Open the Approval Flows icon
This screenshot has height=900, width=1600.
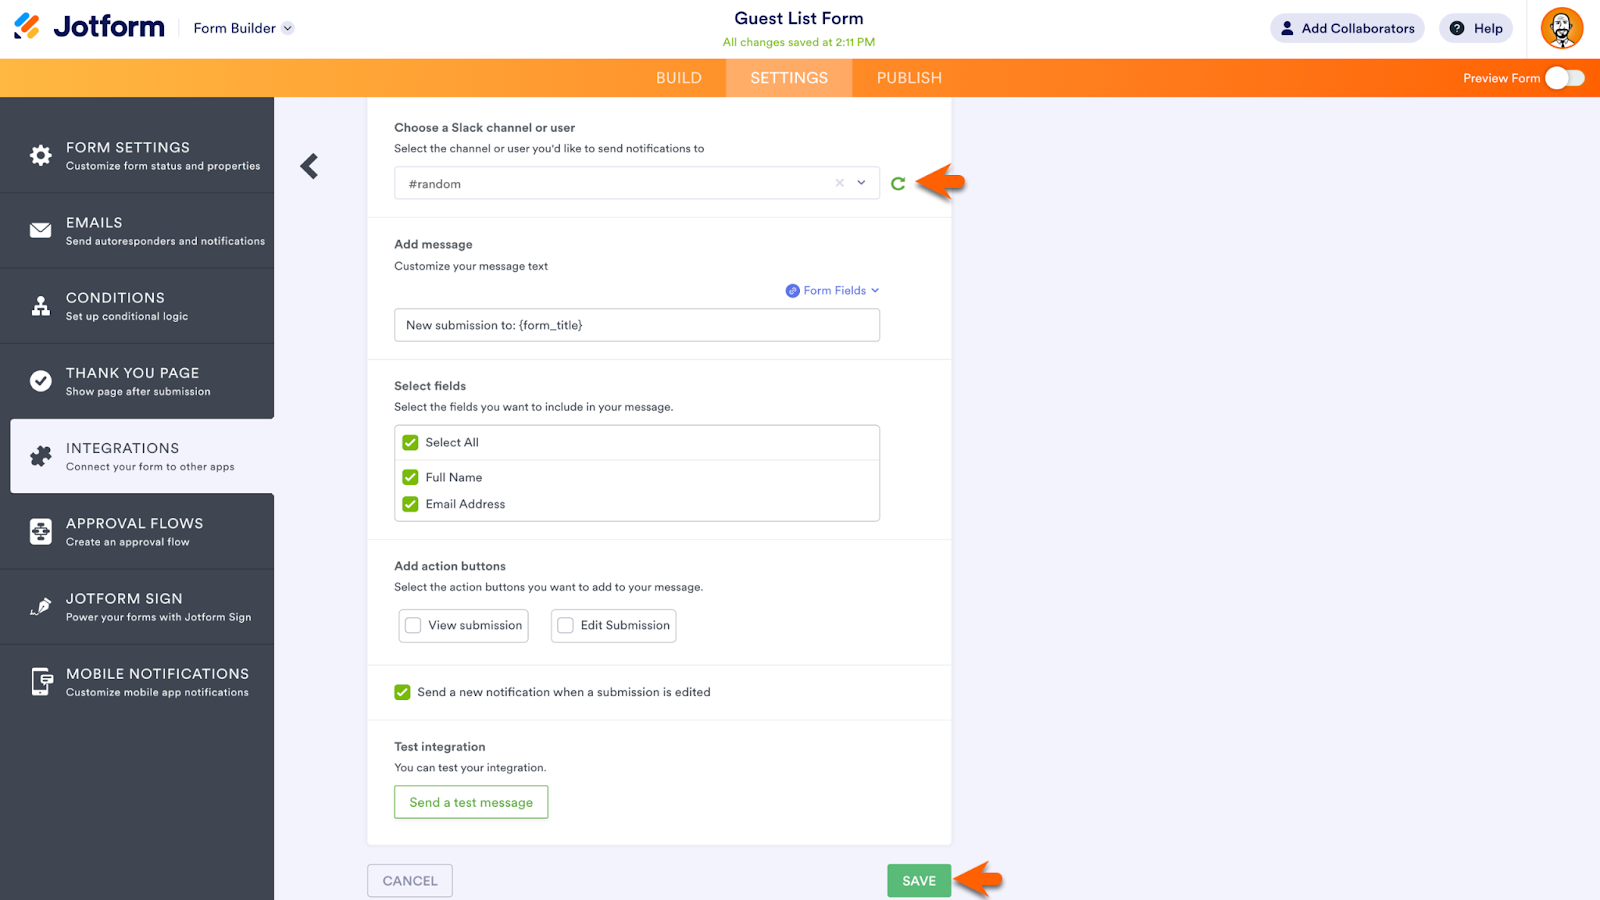[x=41, y=531]
